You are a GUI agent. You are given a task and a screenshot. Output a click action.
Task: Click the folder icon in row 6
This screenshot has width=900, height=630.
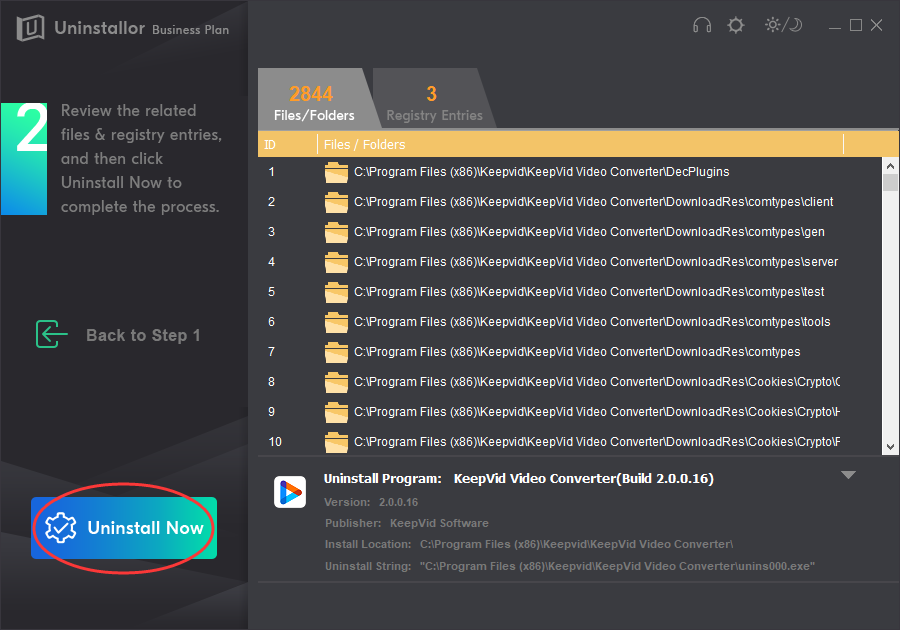336,322
